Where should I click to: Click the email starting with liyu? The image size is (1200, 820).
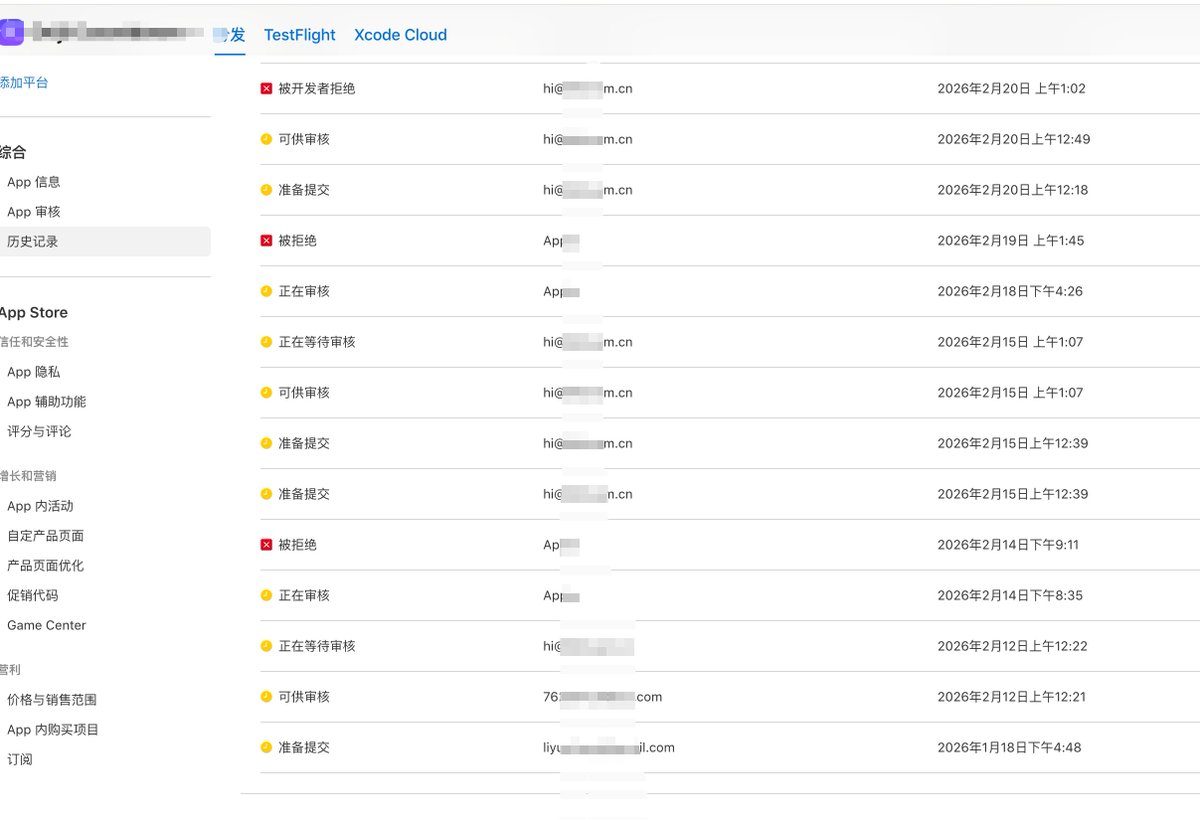(x=609, y=747)
